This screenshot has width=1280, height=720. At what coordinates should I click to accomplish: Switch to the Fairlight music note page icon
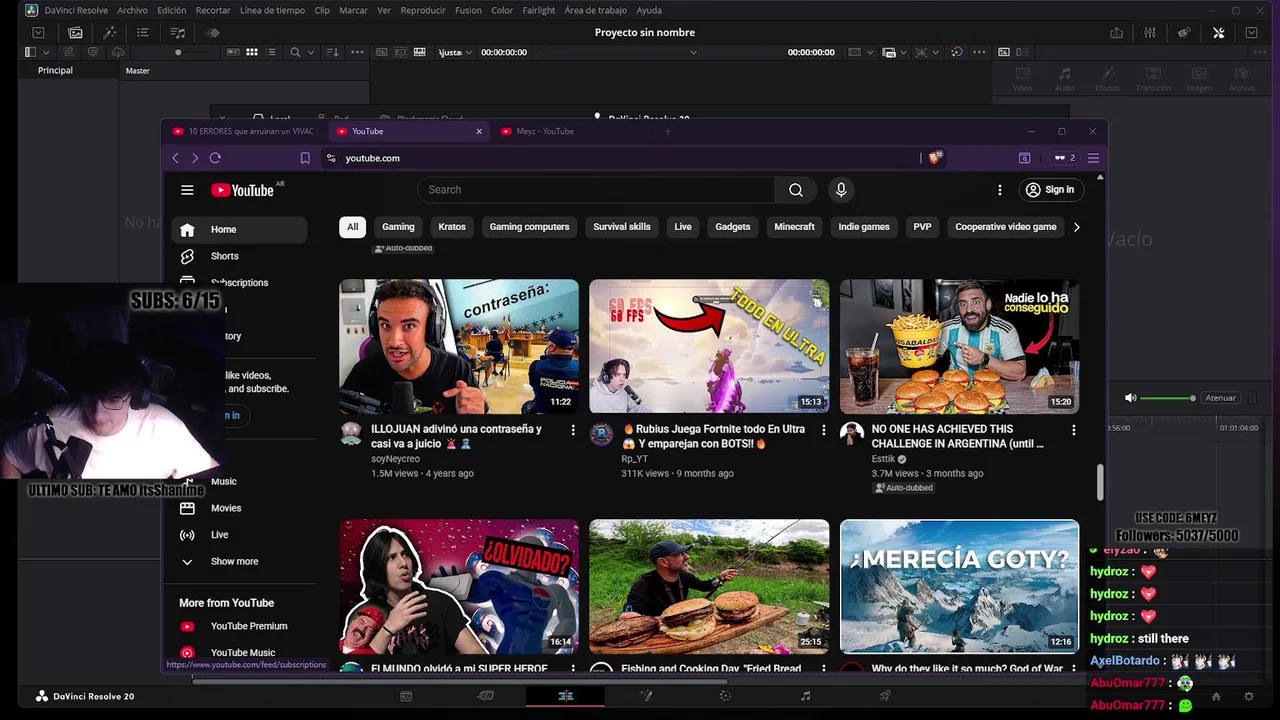tap(805, 696)
